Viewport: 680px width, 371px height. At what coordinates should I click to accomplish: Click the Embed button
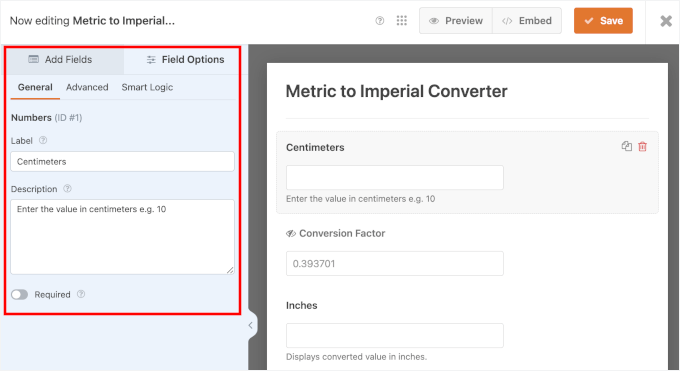pos(527,21)
